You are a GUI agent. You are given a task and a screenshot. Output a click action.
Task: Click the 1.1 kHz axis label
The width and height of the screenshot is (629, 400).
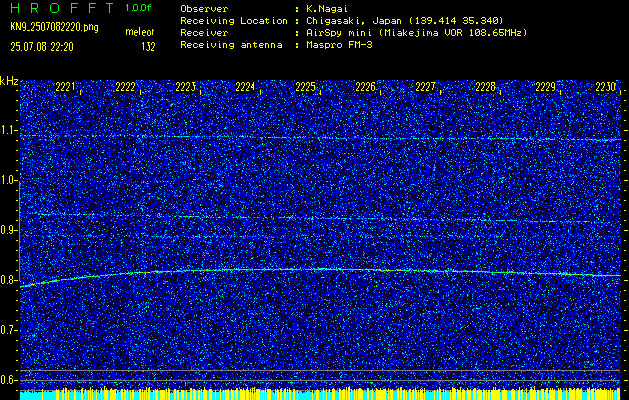coord(9,130)
